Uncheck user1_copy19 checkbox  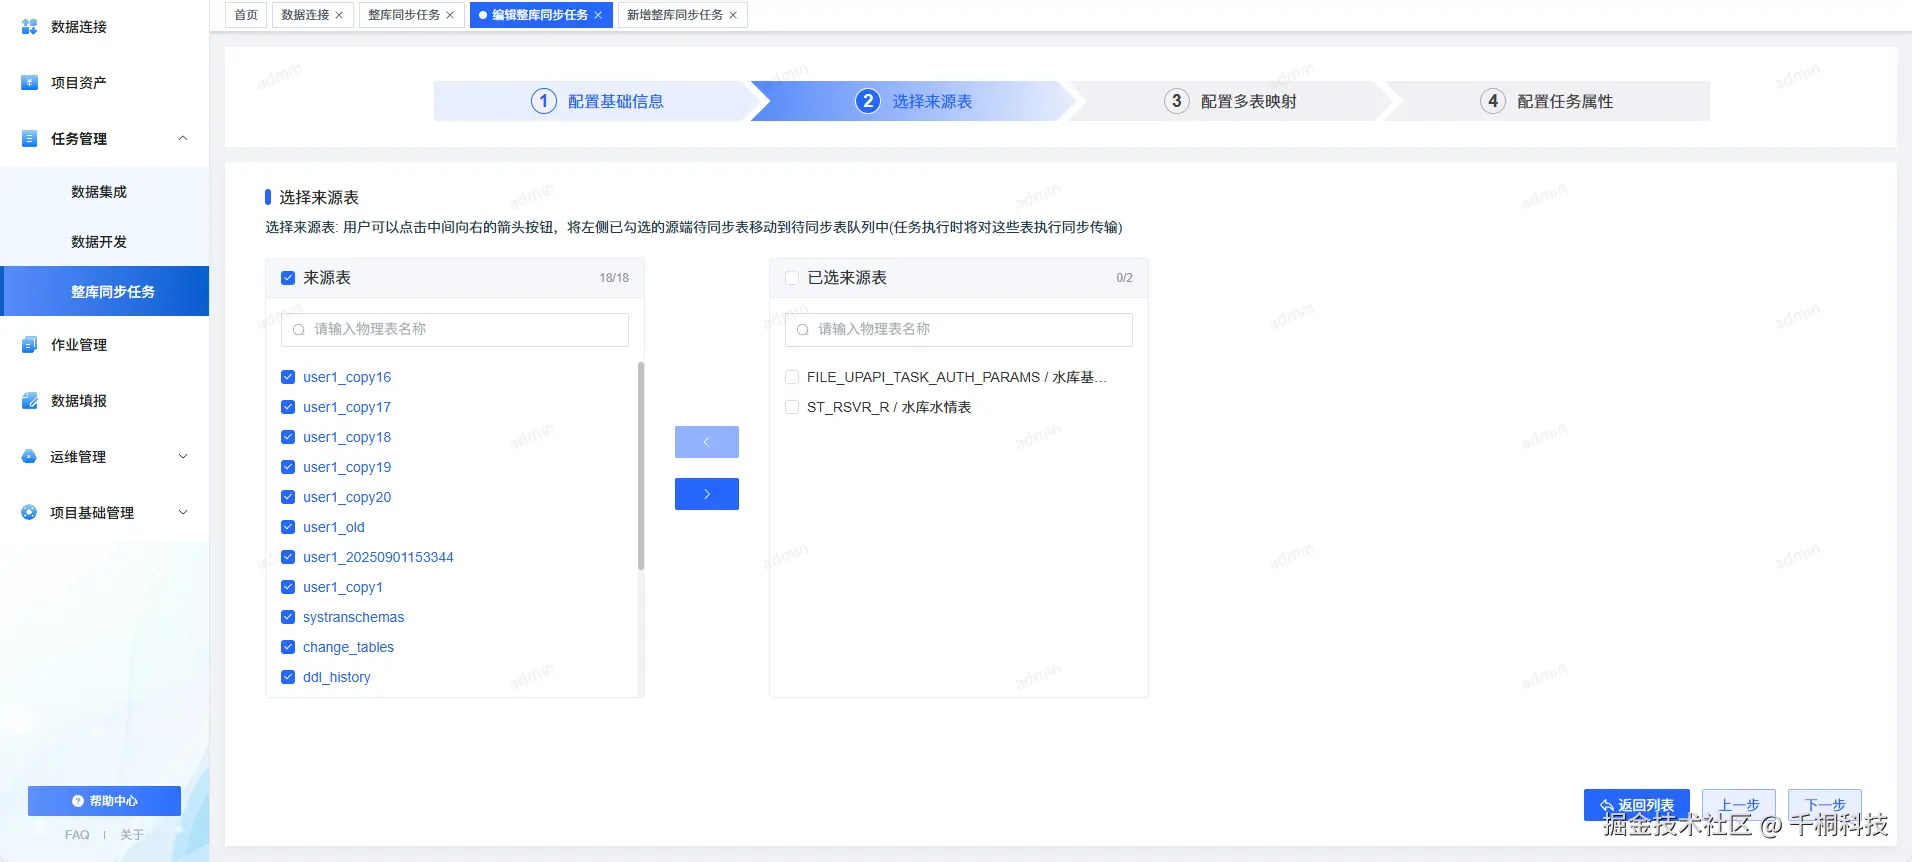point(288,467)
